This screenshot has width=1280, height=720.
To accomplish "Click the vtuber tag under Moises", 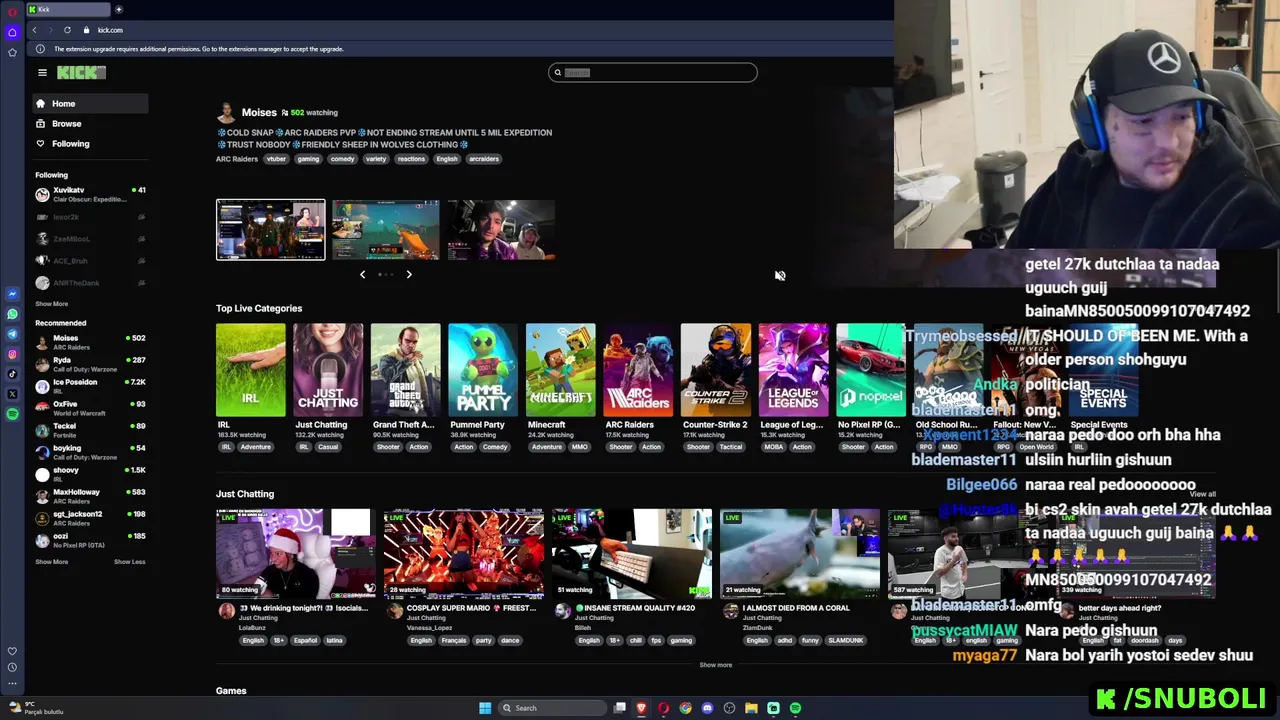I will 277,159.
